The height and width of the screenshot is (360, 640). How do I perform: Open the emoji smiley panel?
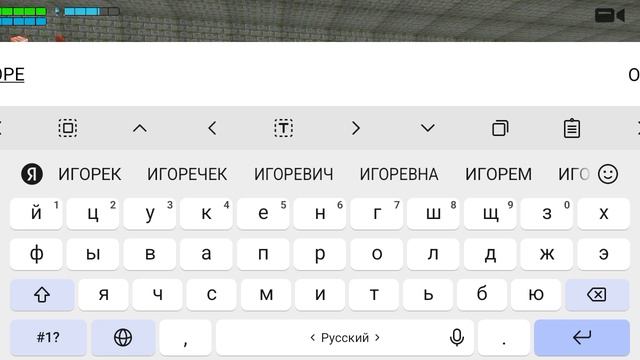608,174
